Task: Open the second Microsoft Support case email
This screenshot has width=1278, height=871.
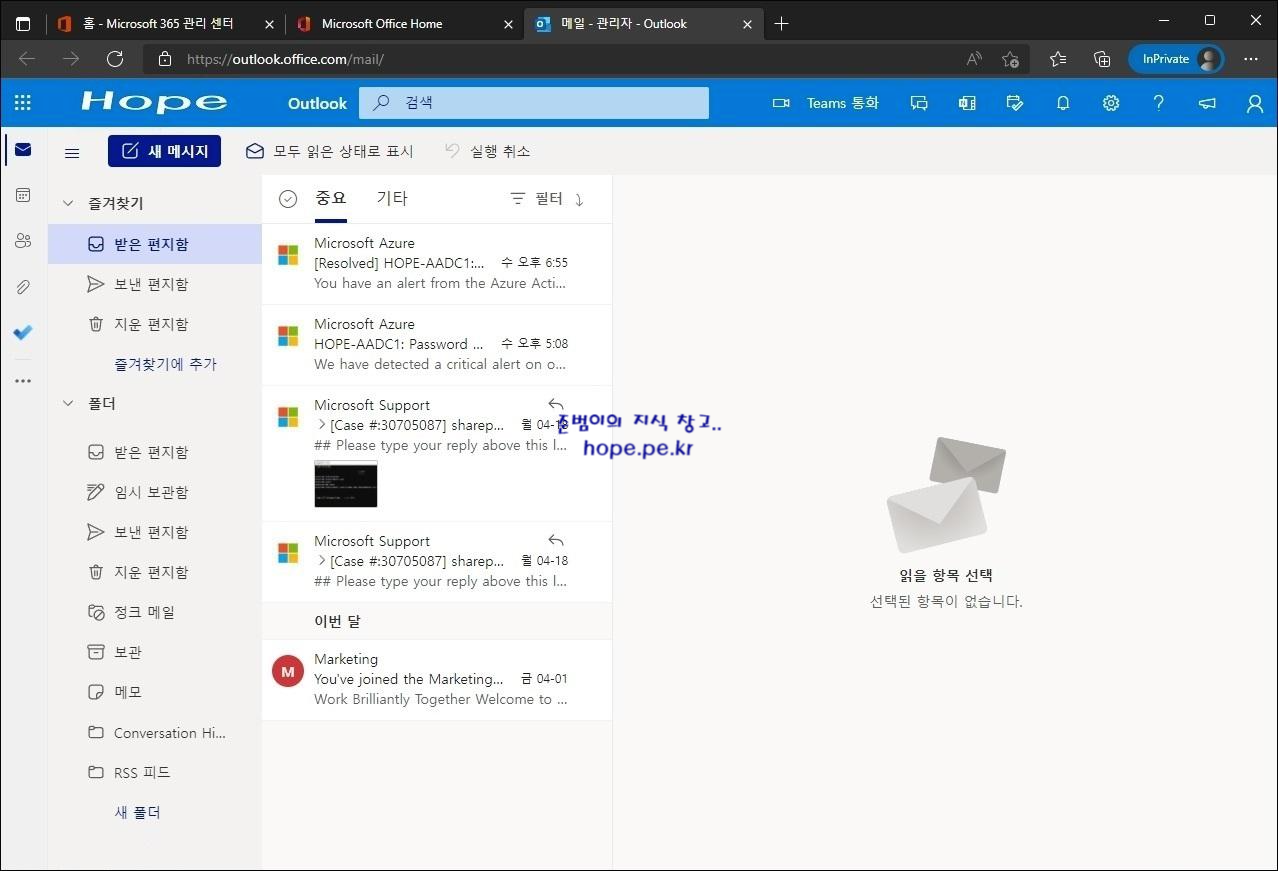Action: (437, 562)
